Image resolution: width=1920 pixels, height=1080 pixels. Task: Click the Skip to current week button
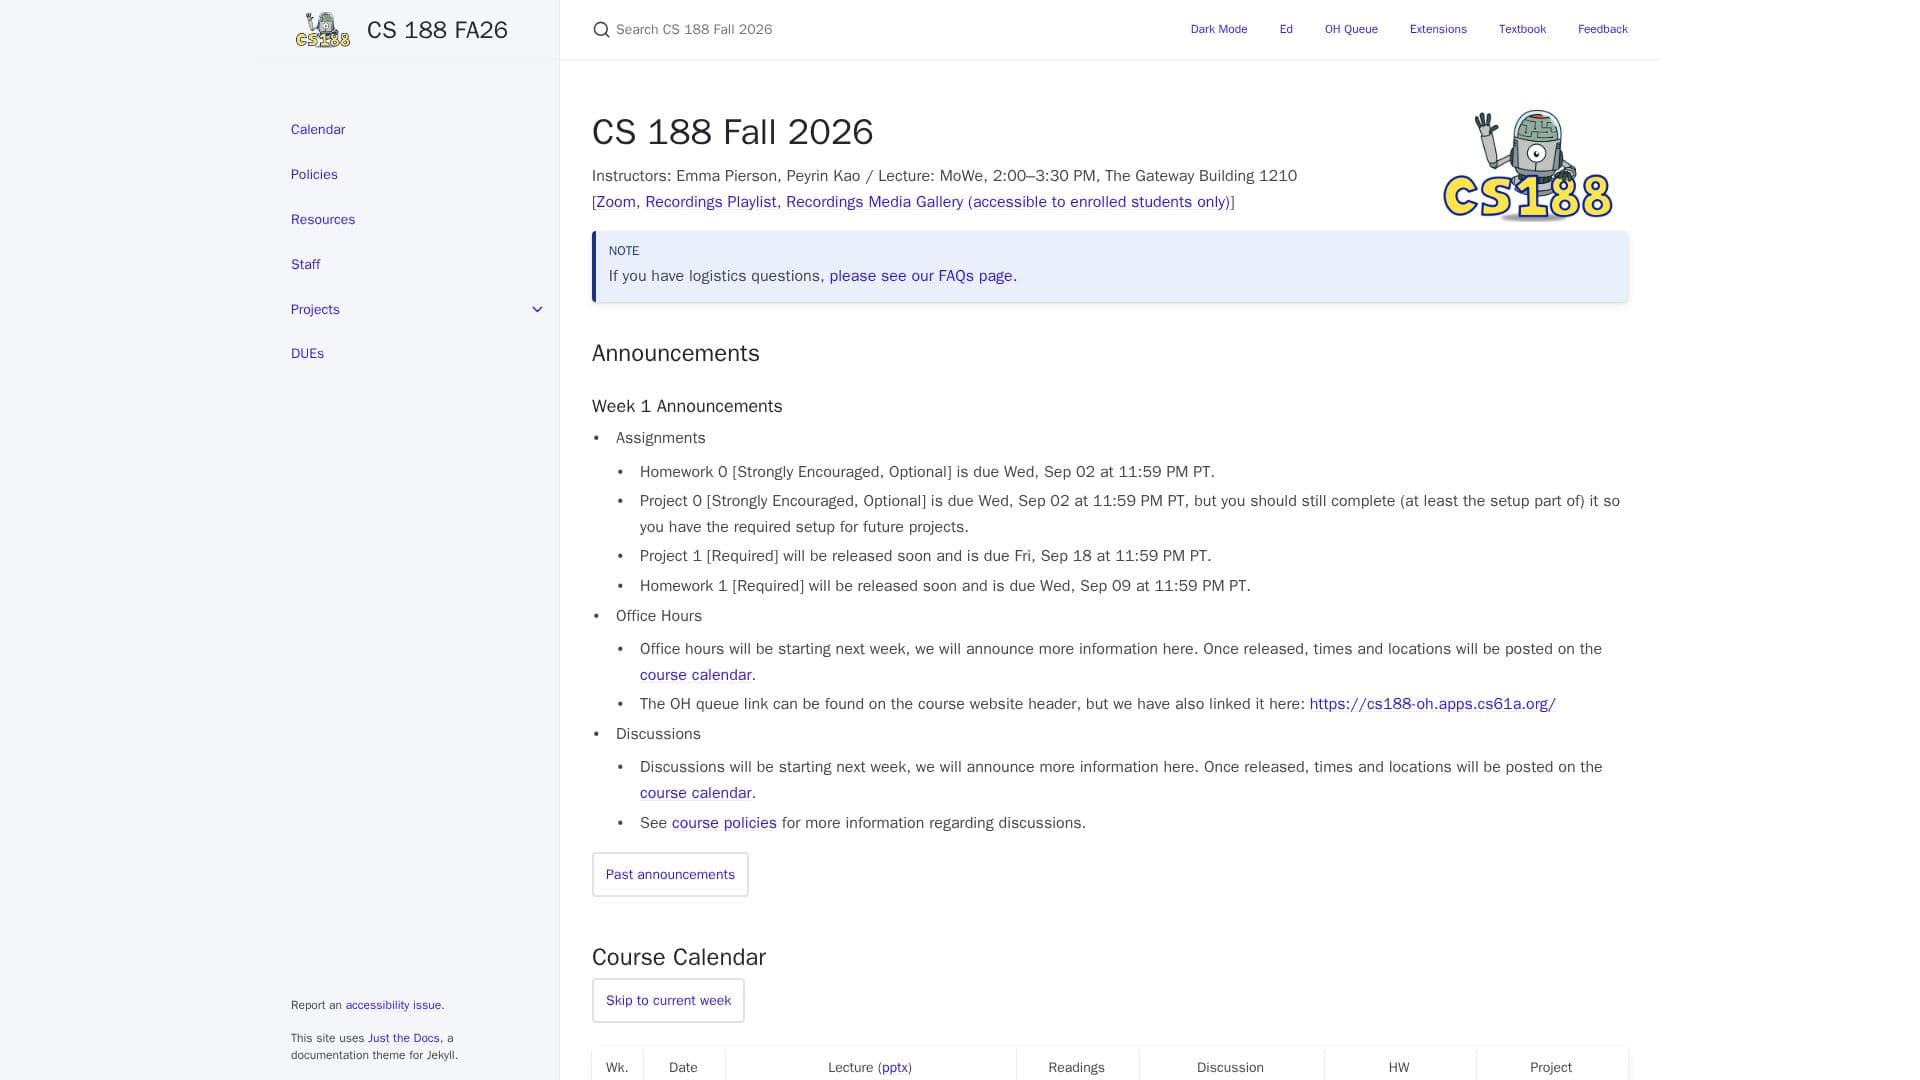(x=668, y=1001)
